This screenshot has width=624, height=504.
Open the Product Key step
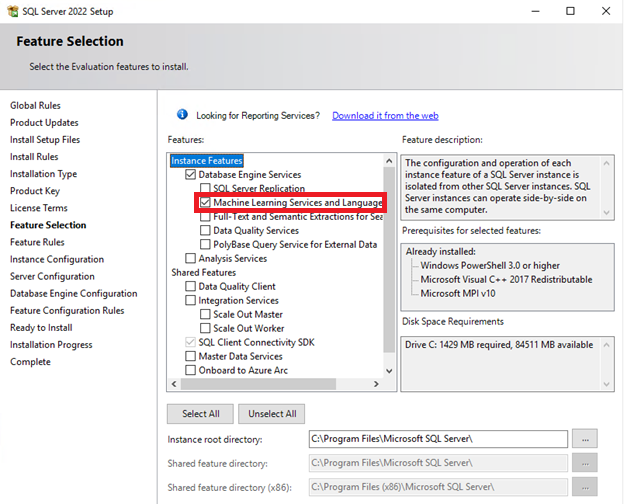pos(35,191)
